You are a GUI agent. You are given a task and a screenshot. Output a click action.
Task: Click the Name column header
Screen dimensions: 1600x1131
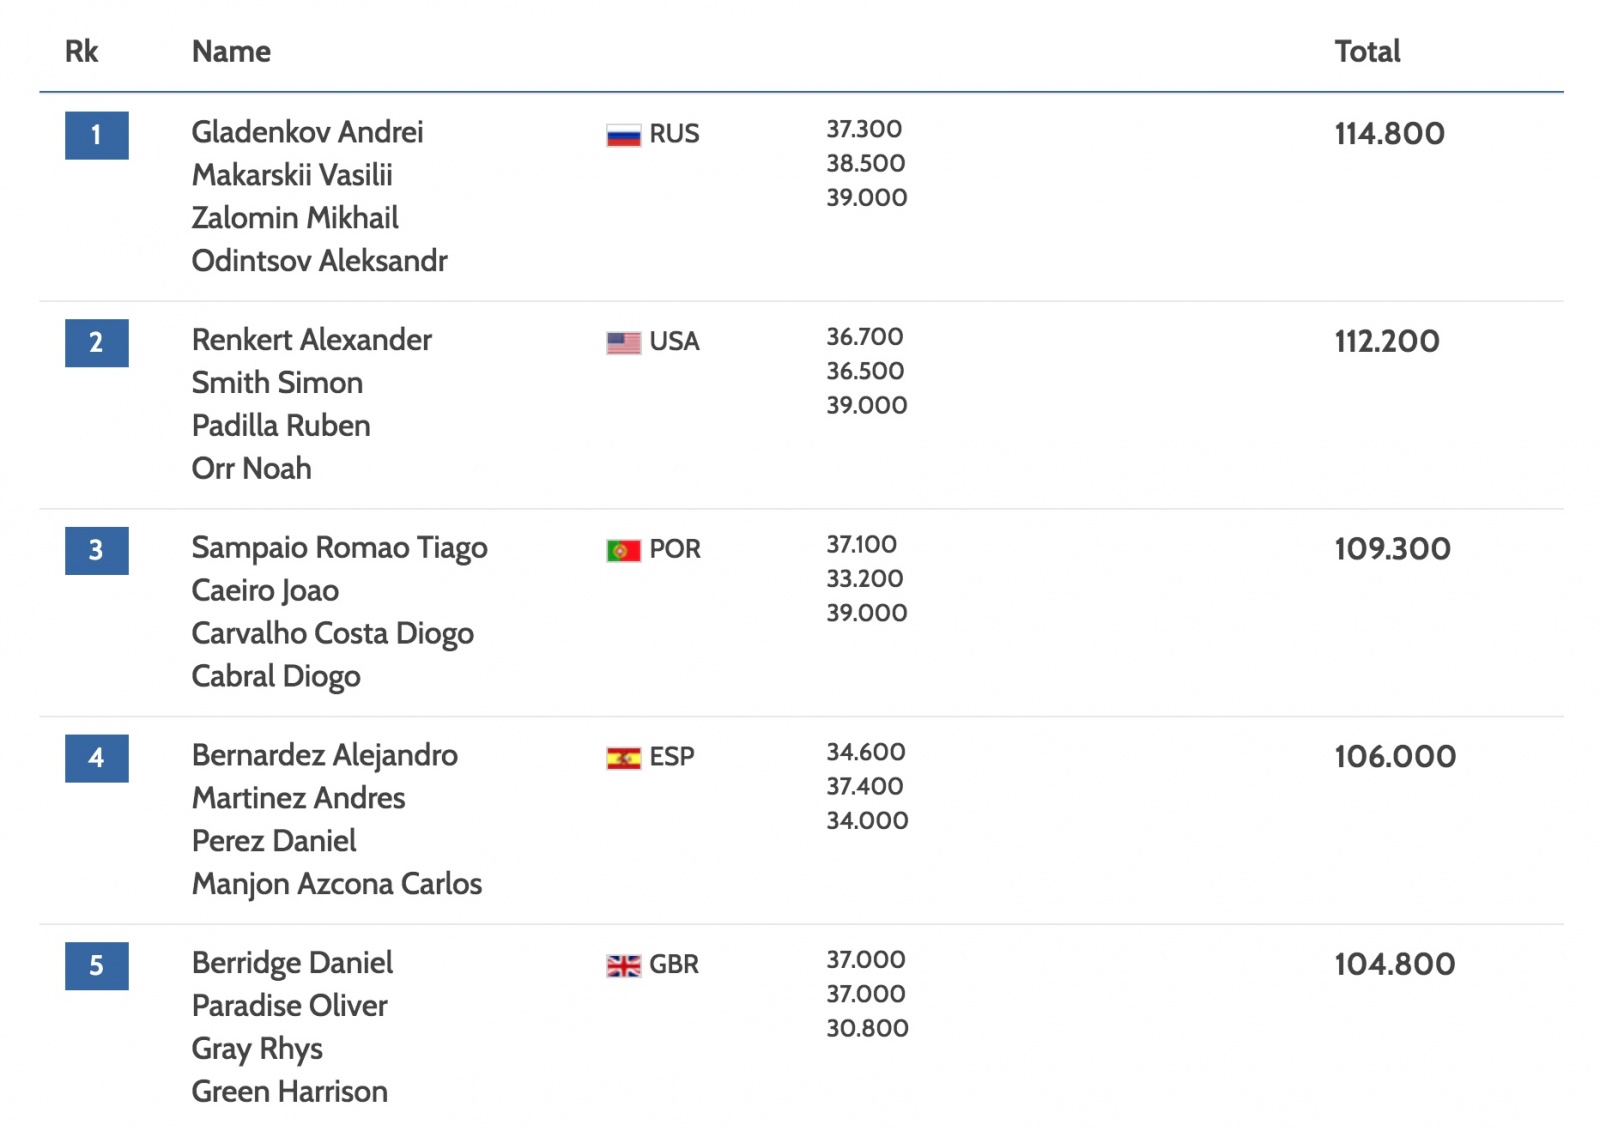coord(231,51)
